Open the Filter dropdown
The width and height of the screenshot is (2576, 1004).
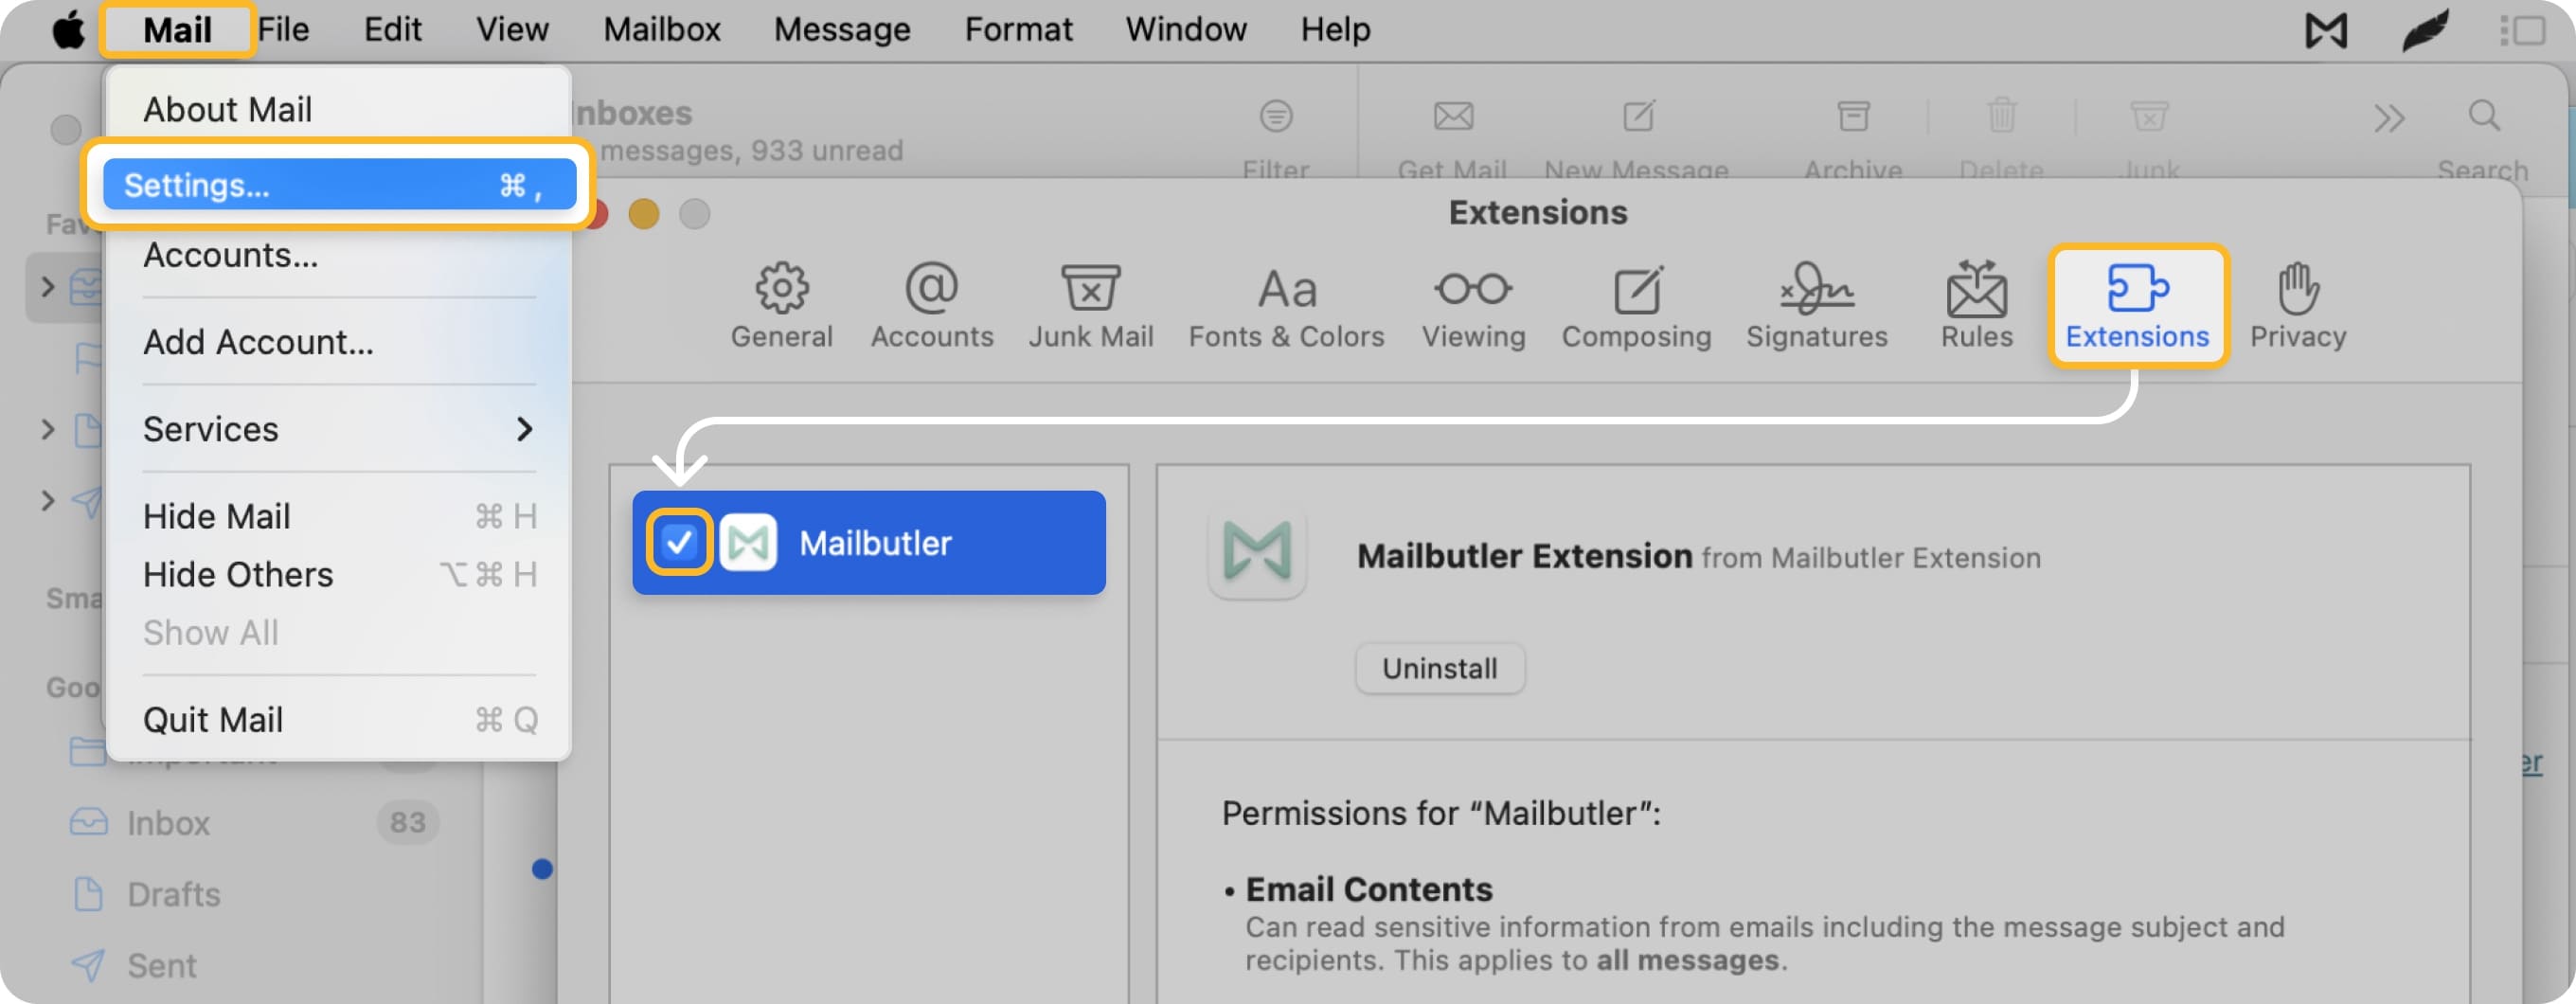click(1276, 130)
